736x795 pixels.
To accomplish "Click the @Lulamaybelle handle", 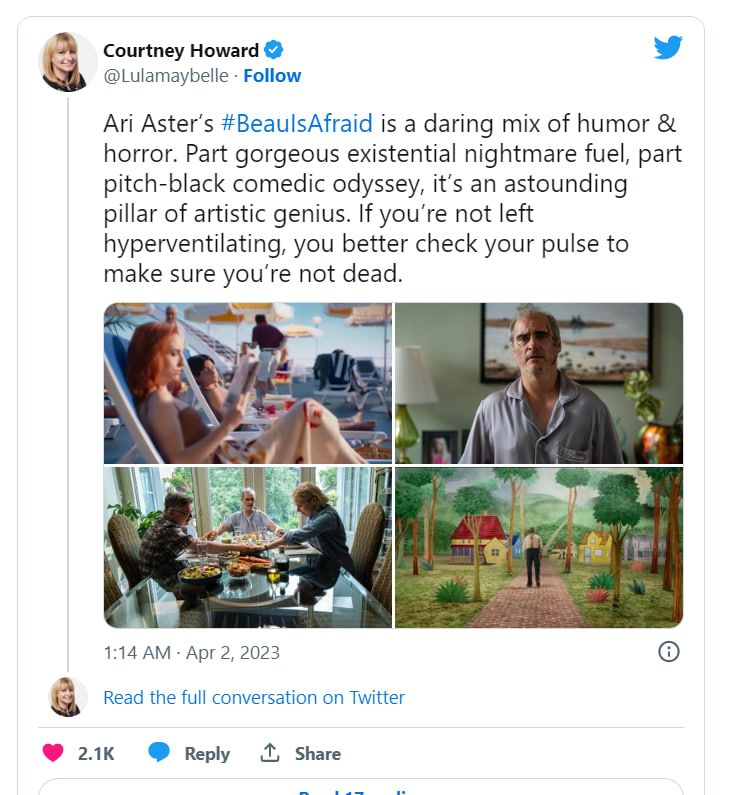I will [165, 76].
